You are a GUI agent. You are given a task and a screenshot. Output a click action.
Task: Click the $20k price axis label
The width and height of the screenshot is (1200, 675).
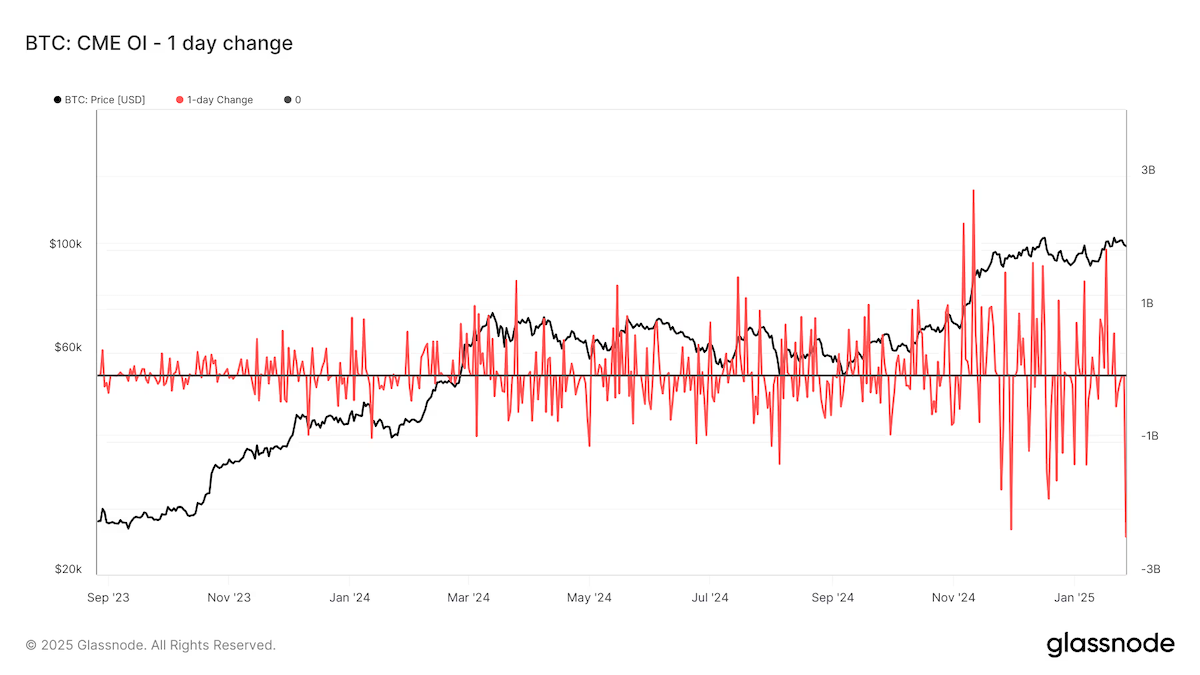coord(68,569)
